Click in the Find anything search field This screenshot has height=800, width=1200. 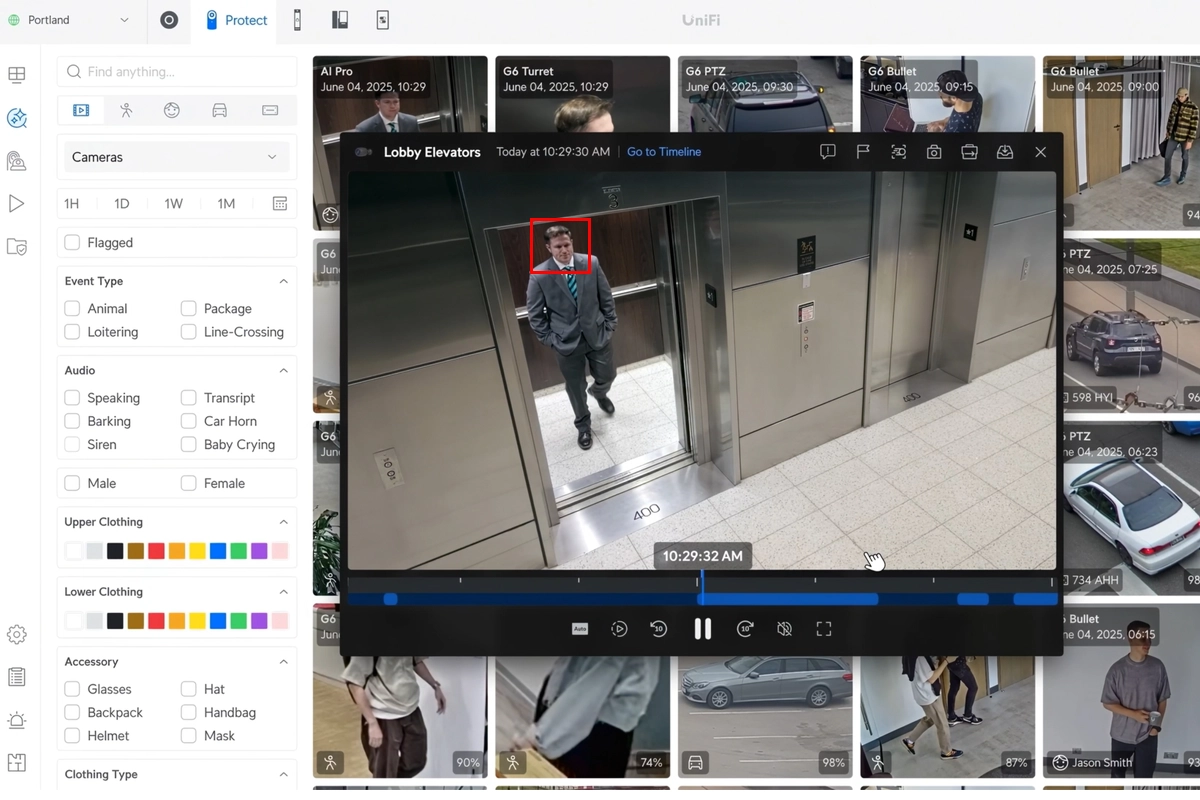pos(177,72)
